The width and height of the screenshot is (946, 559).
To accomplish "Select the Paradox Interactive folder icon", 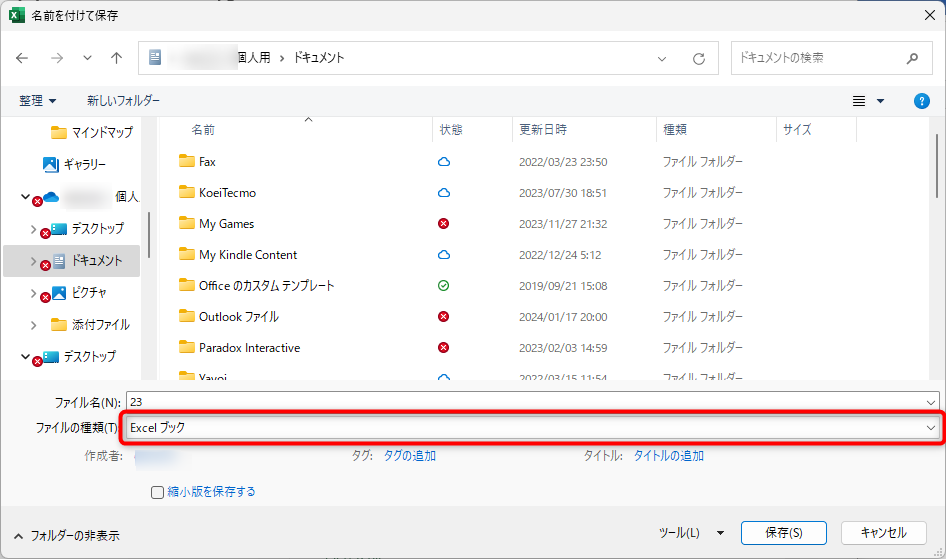I will 187,347.
